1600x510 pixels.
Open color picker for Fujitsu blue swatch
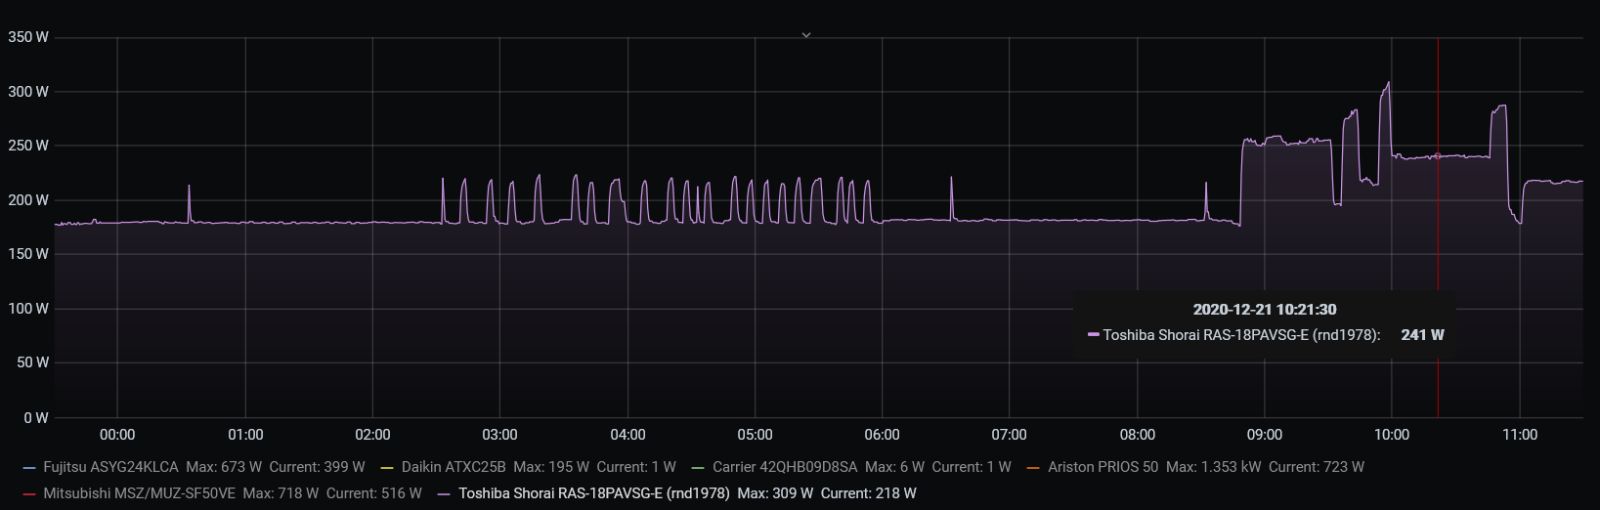28,468
